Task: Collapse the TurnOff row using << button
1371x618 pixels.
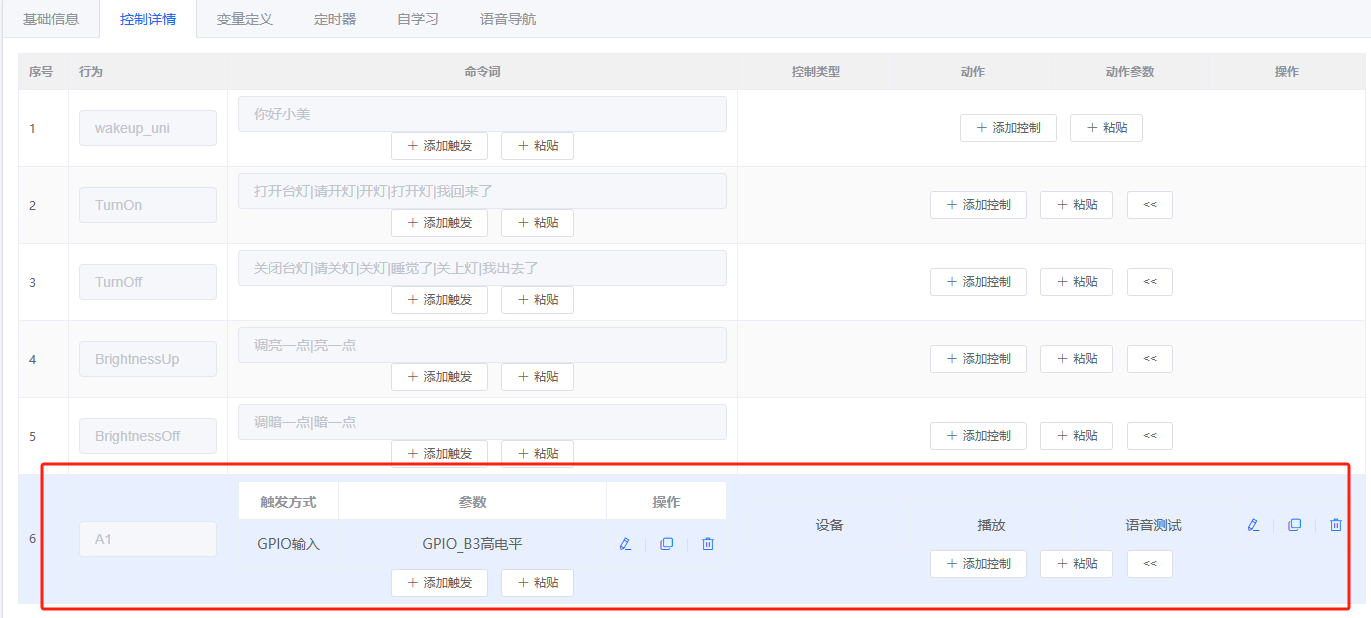Action: tap(1149, 282)
